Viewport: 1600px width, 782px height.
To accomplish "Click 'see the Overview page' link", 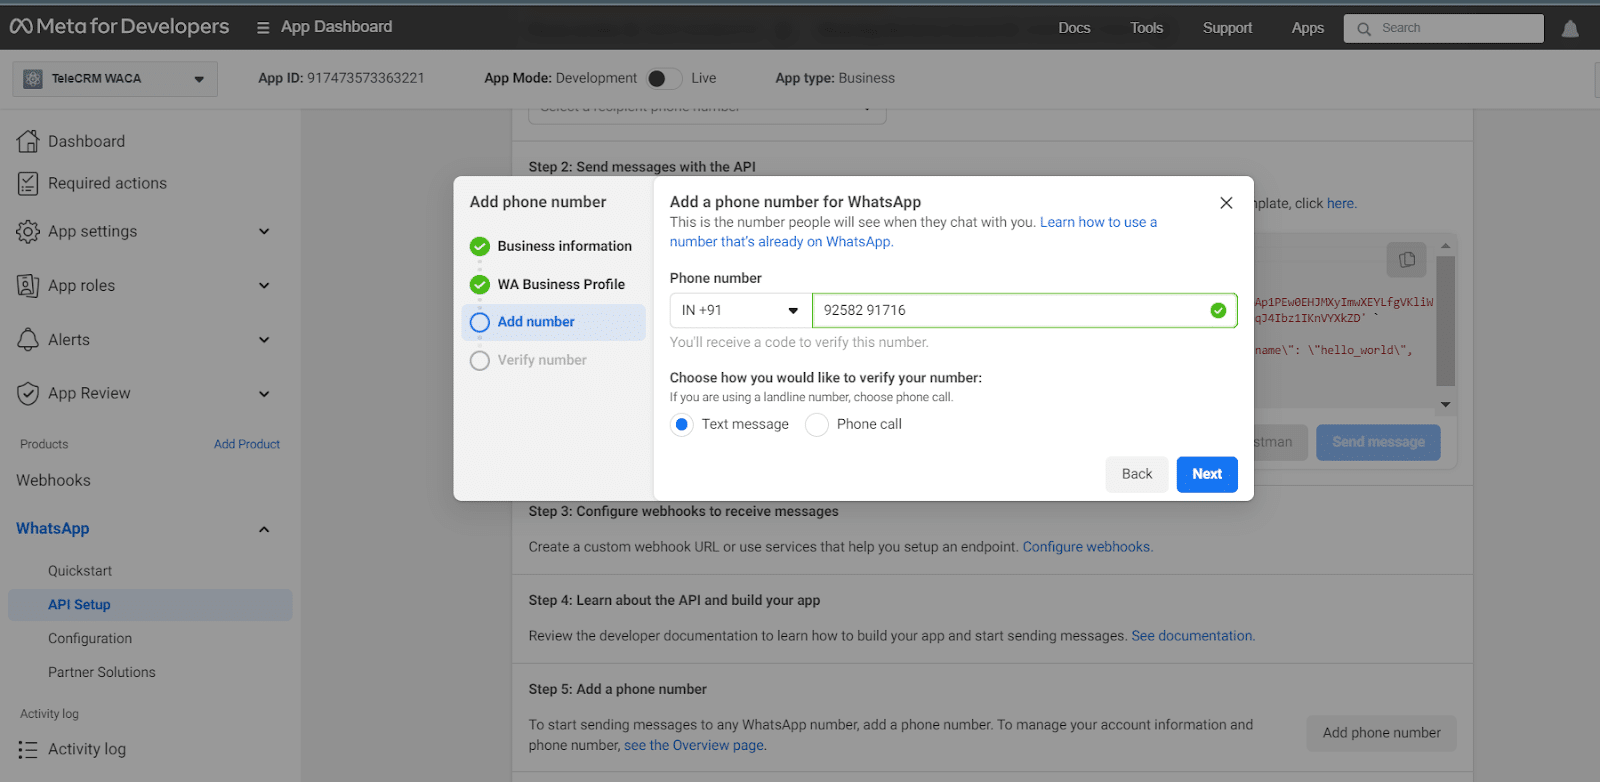I will (x=694, y=745).
